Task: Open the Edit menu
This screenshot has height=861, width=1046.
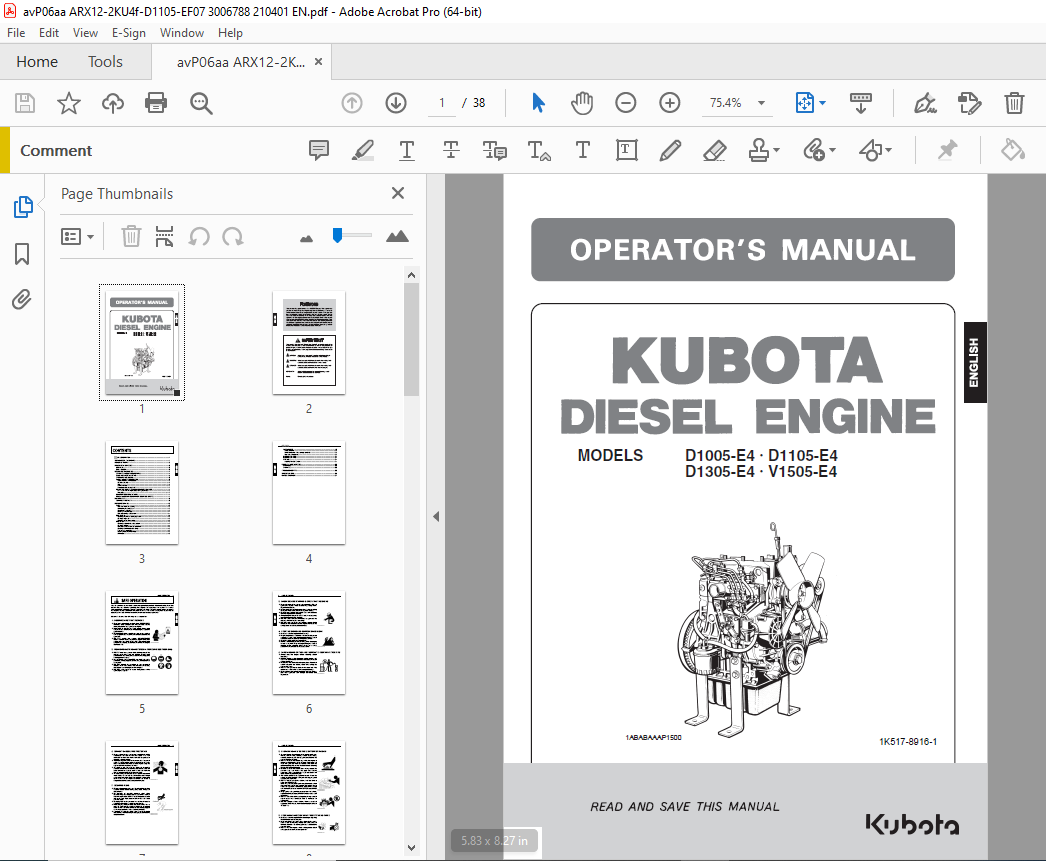Action: click(x=49, y=33)
